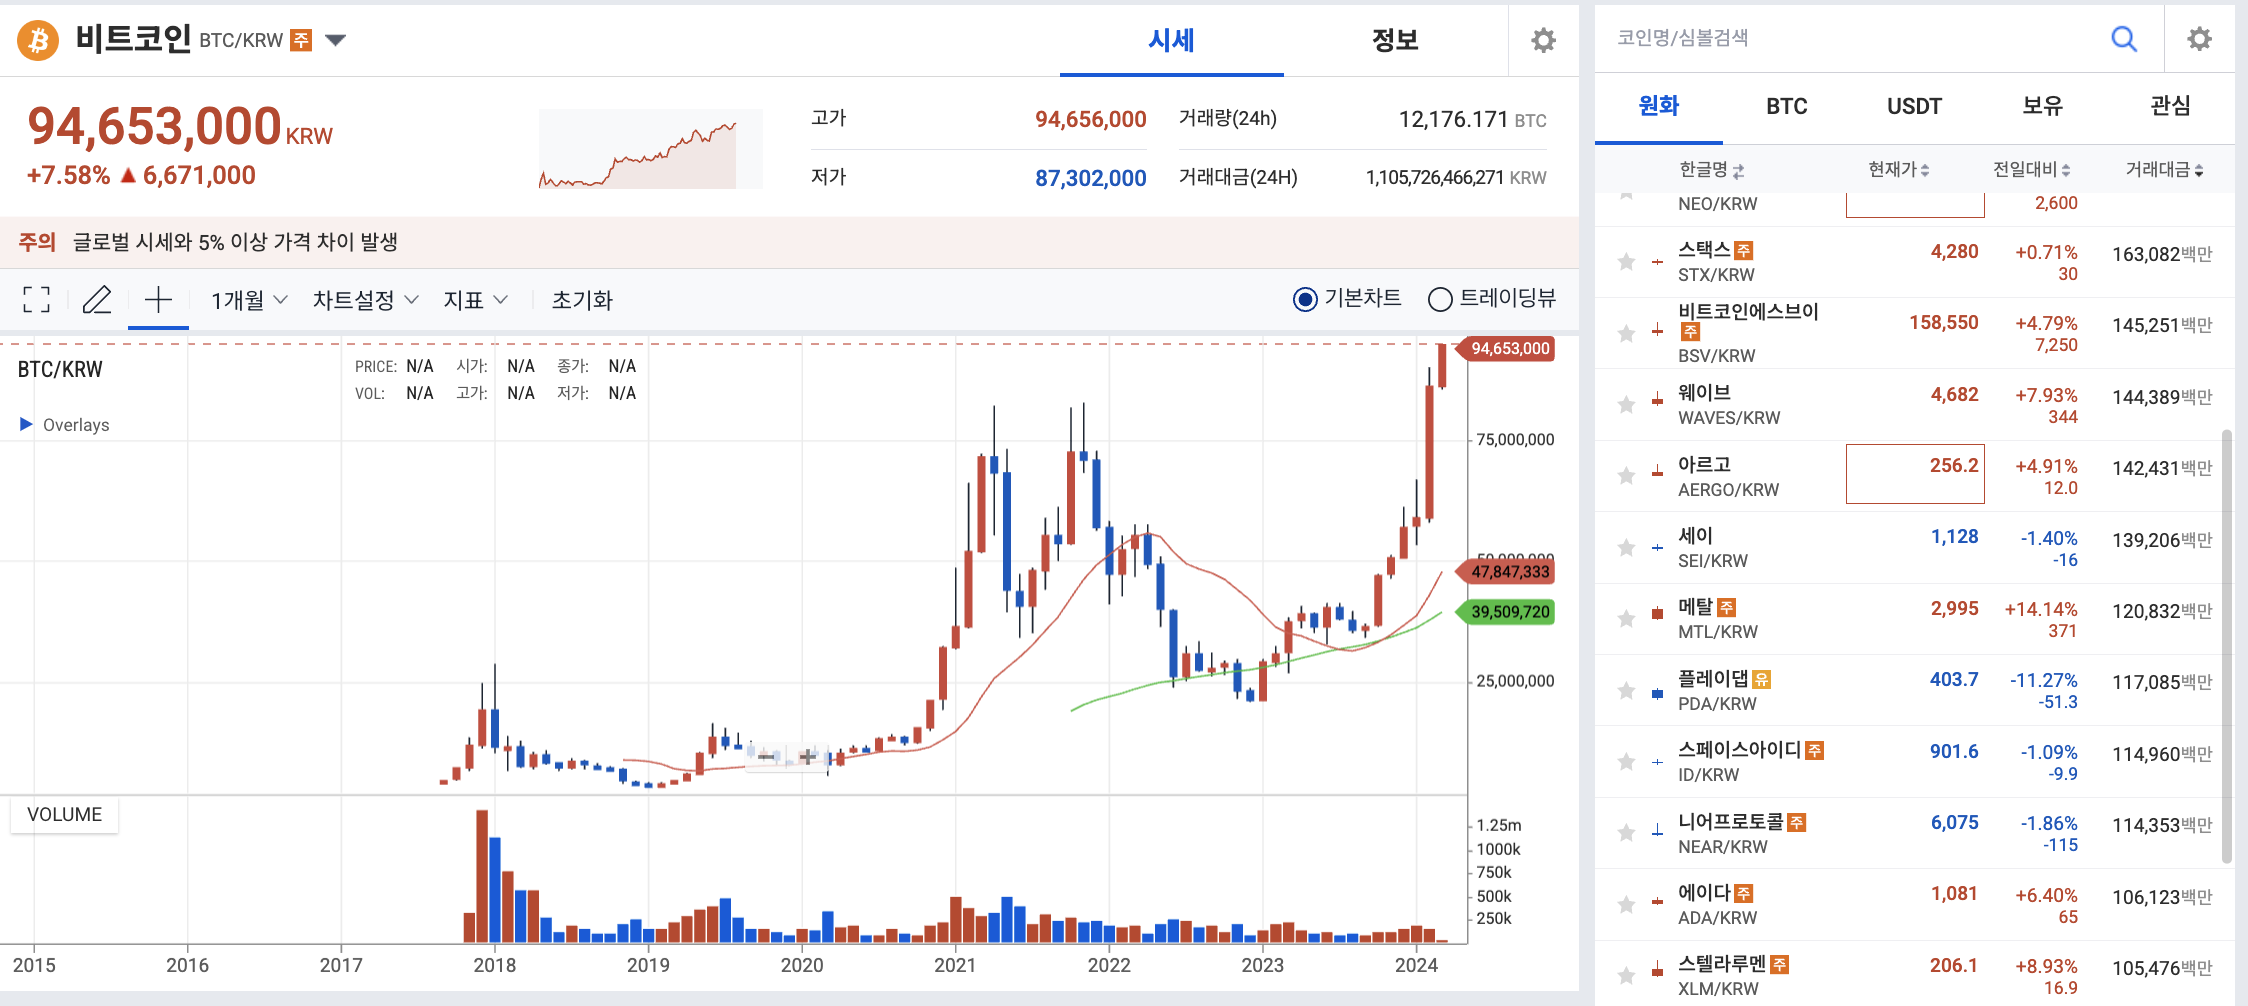This screenshot has height=1006, width=2248.
Task: Select the 기본차트 radio button
Action: tap(1304, 299)
